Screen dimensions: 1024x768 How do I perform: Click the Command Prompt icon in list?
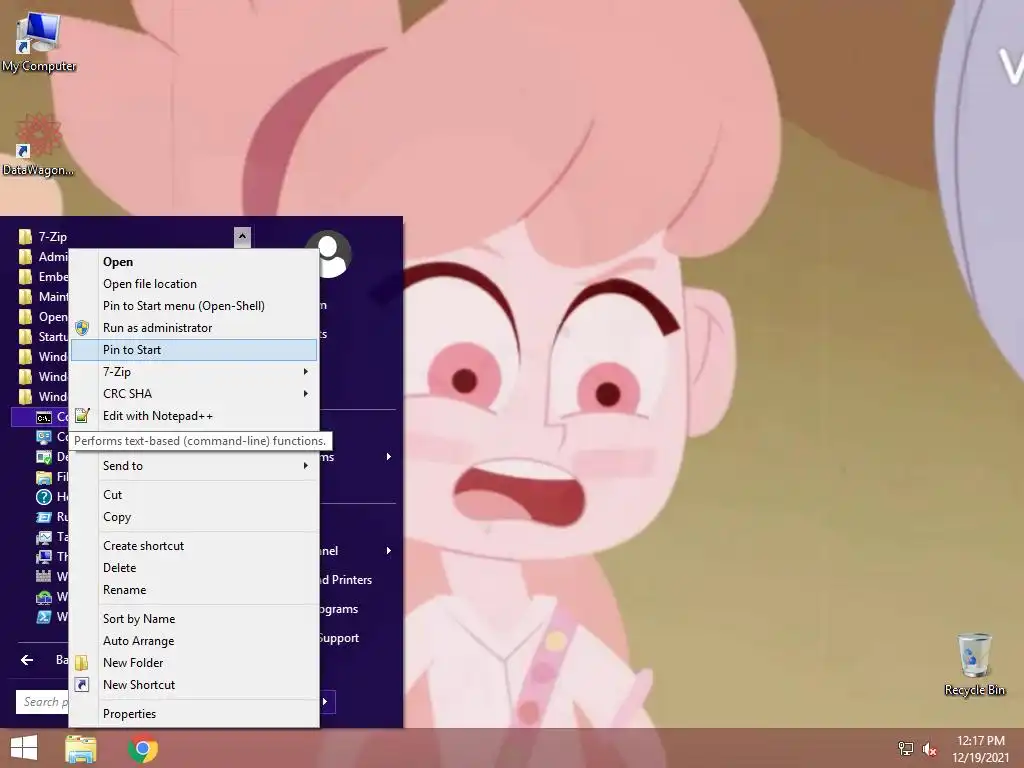click(44, 417)
